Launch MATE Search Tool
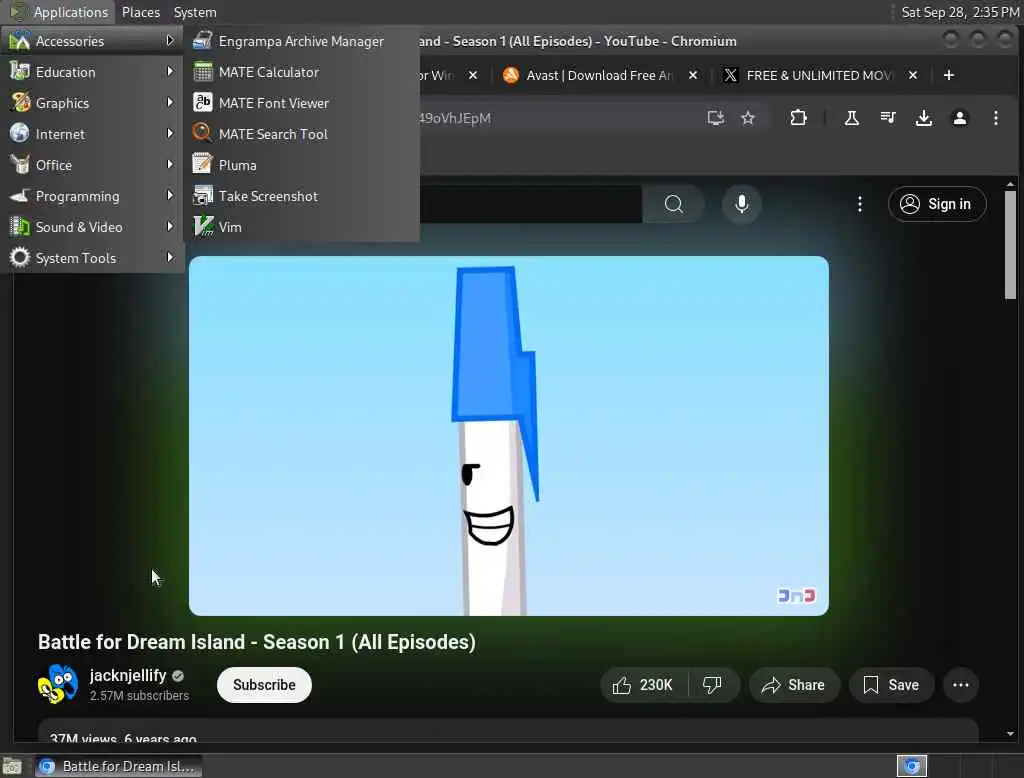1024x778 pixels. click(301, 134)
